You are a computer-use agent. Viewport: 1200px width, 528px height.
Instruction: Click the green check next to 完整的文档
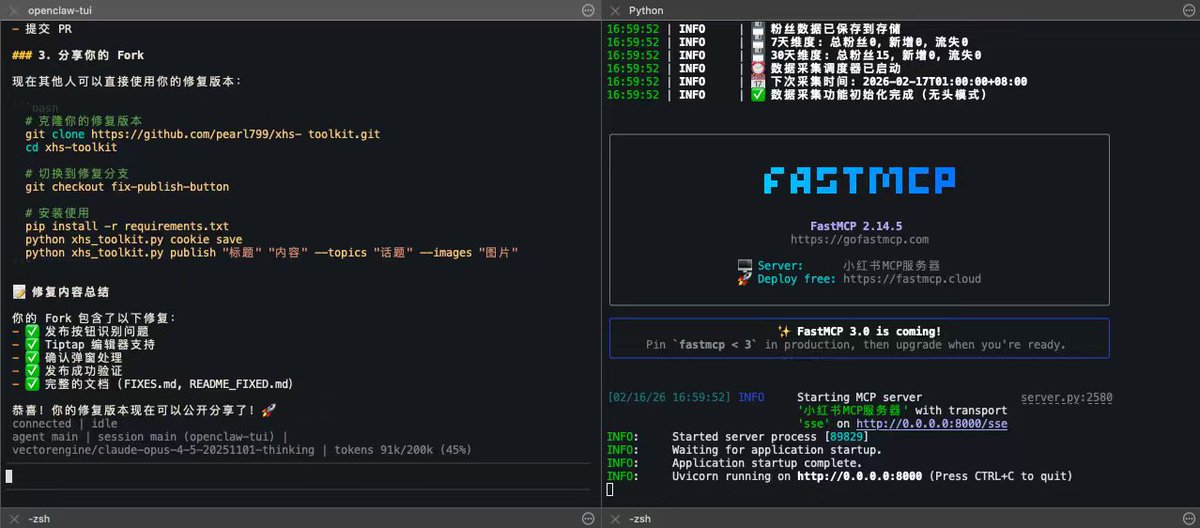(32, 384)
